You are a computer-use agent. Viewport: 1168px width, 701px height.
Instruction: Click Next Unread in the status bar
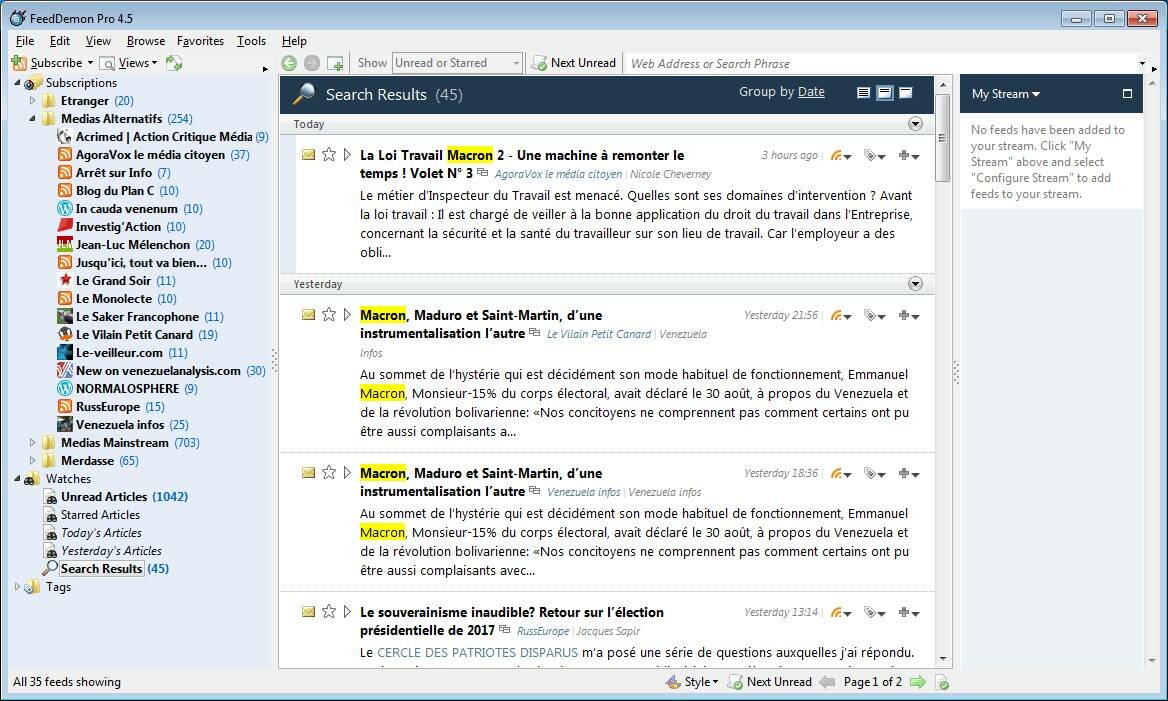tap(770, 682)
